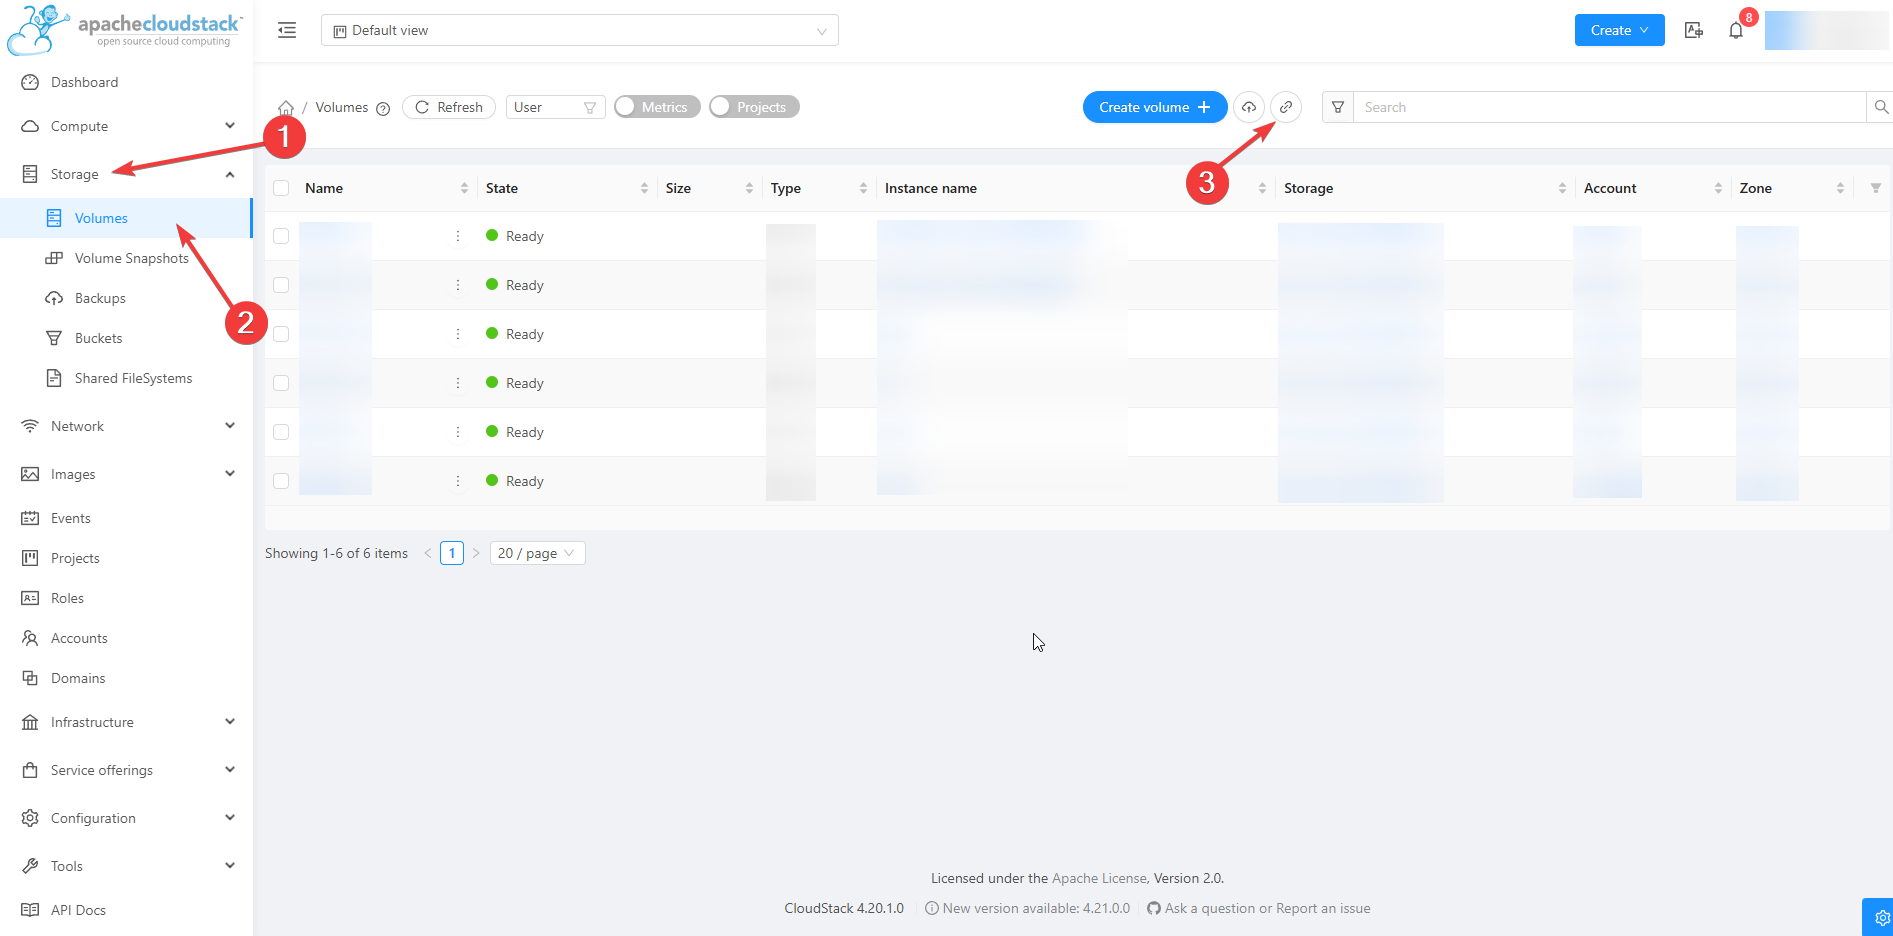Toggle the Projects switch
The height and width of the screenshot is (936, 1893).
753,107
